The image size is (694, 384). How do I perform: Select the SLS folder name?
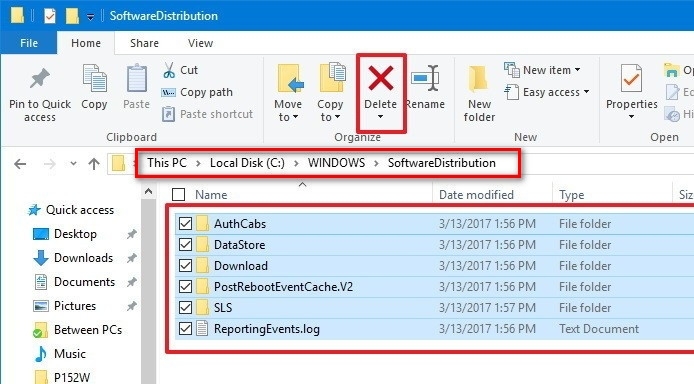[223, 307]
